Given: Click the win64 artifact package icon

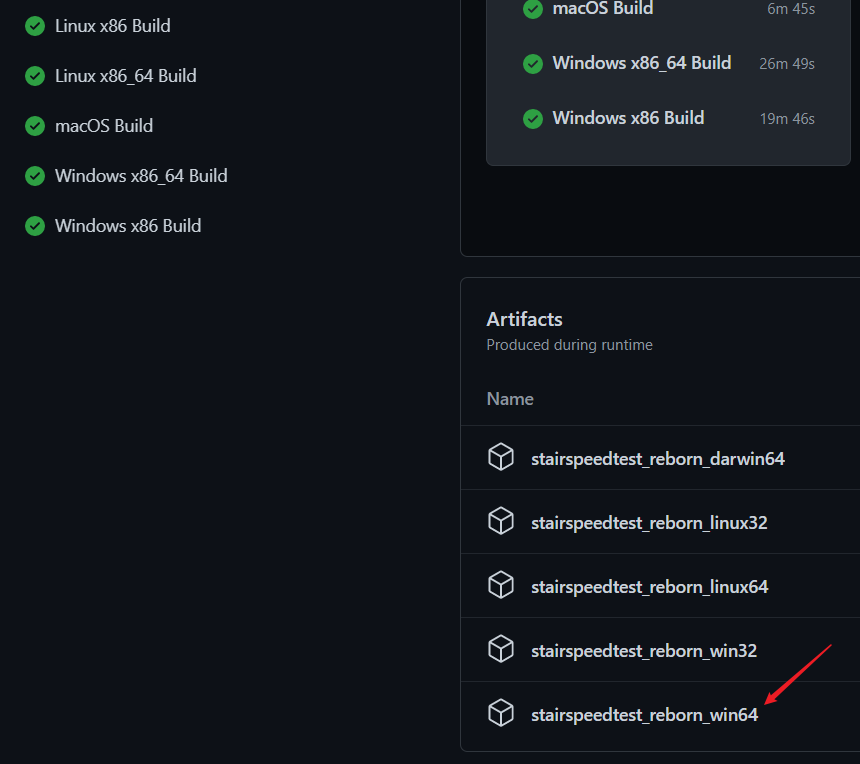Looking at the screenshot, I should pos(500,714).
